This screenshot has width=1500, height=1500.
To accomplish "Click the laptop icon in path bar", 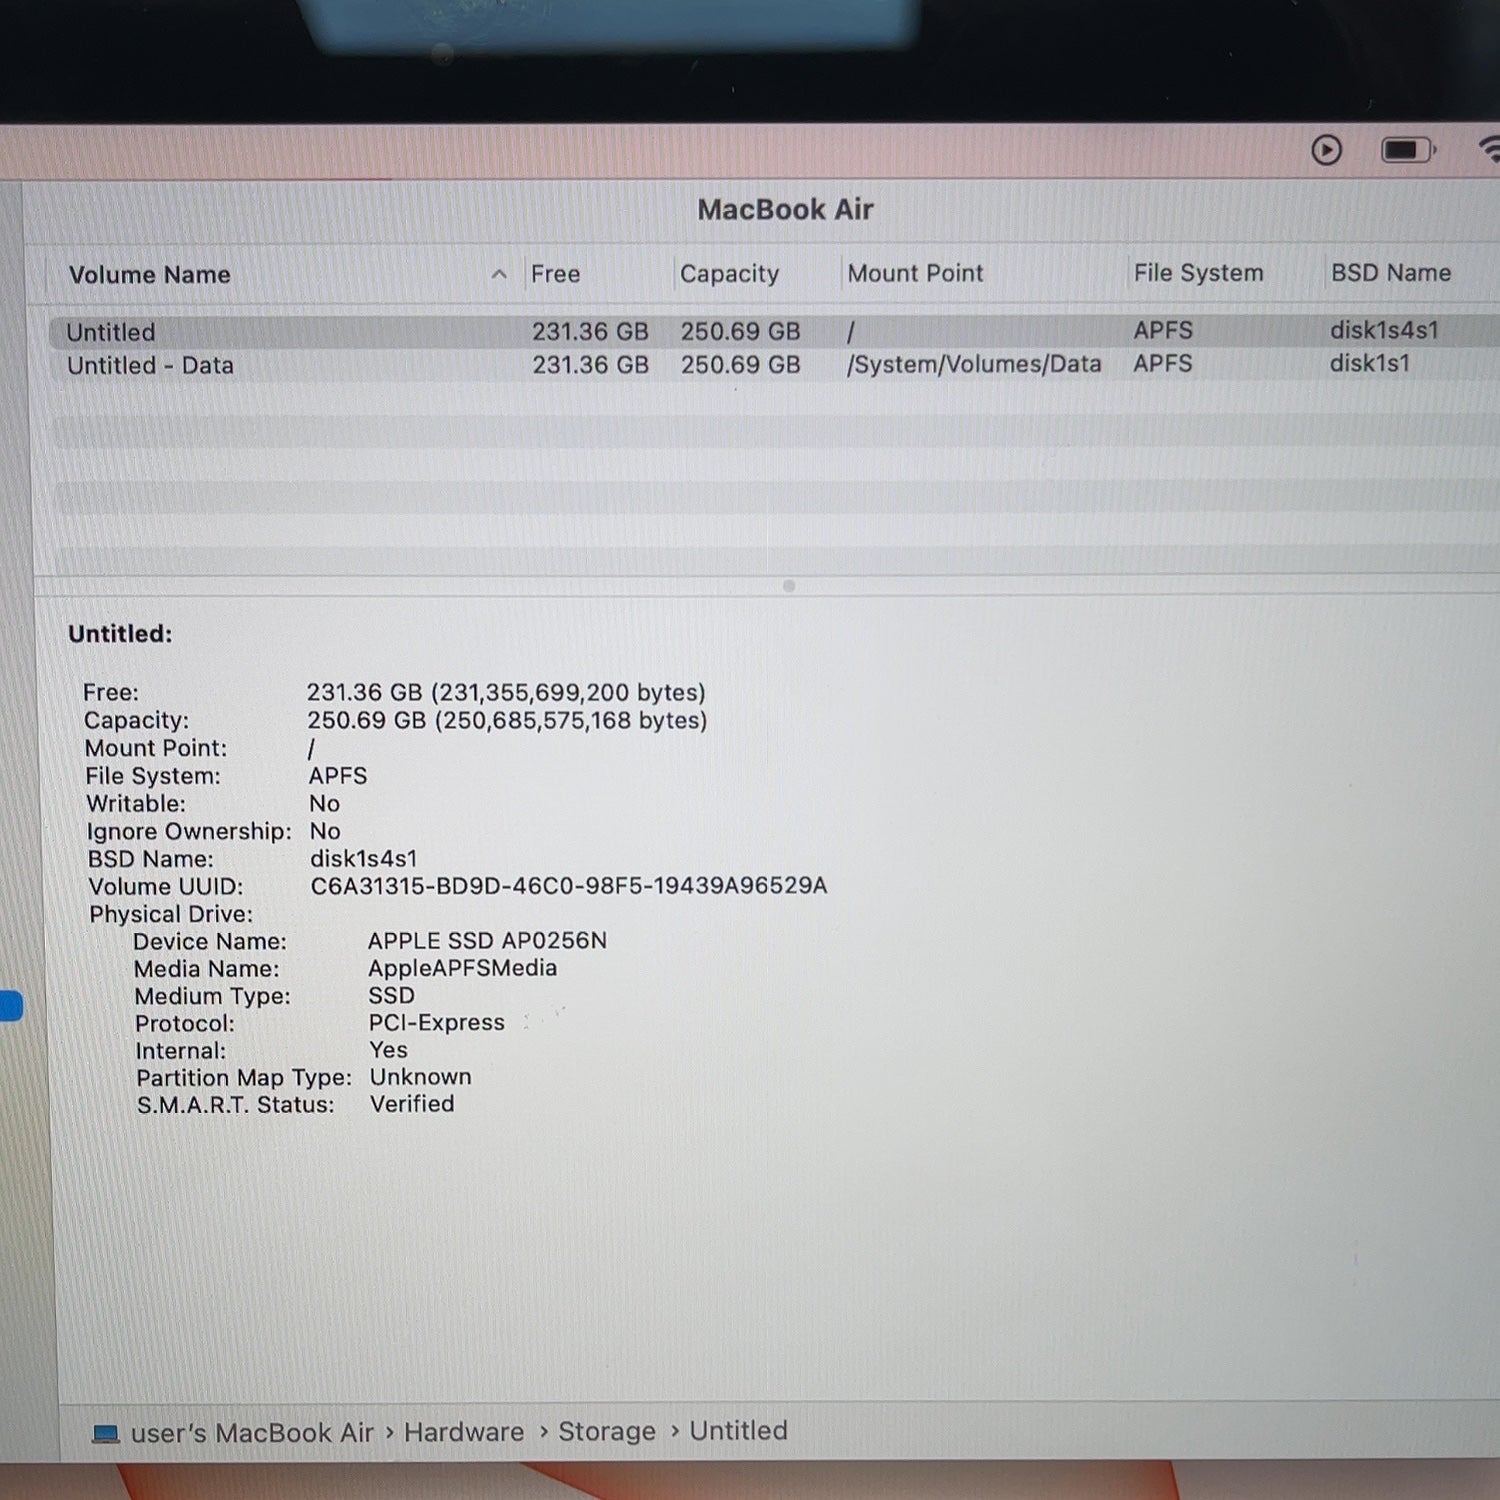I will (105, 1434).
